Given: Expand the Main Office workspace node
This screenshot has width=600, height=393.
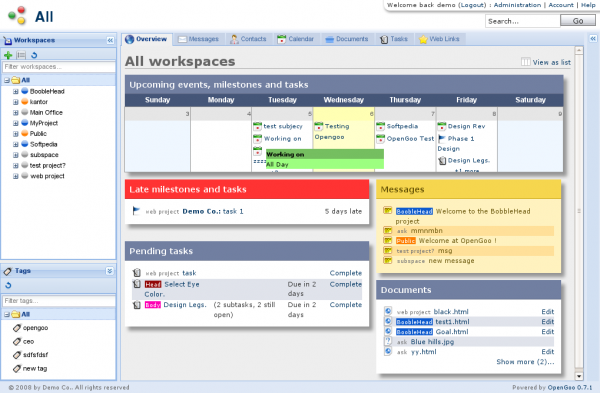Looking at the screenshot, I should click(x=15, y=113).
